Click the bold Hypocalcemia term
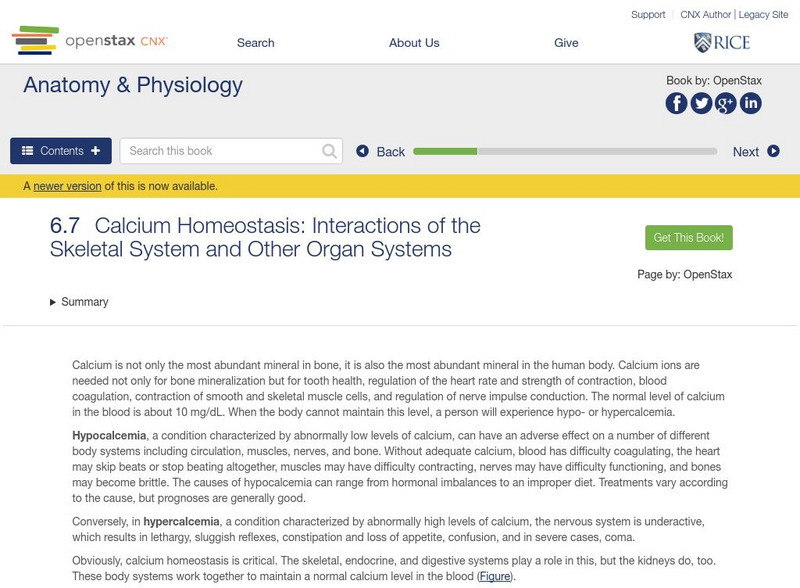Image resolution: width=800 pixels, height=588 pixels. pyautogui.click(x=109, y=435)
